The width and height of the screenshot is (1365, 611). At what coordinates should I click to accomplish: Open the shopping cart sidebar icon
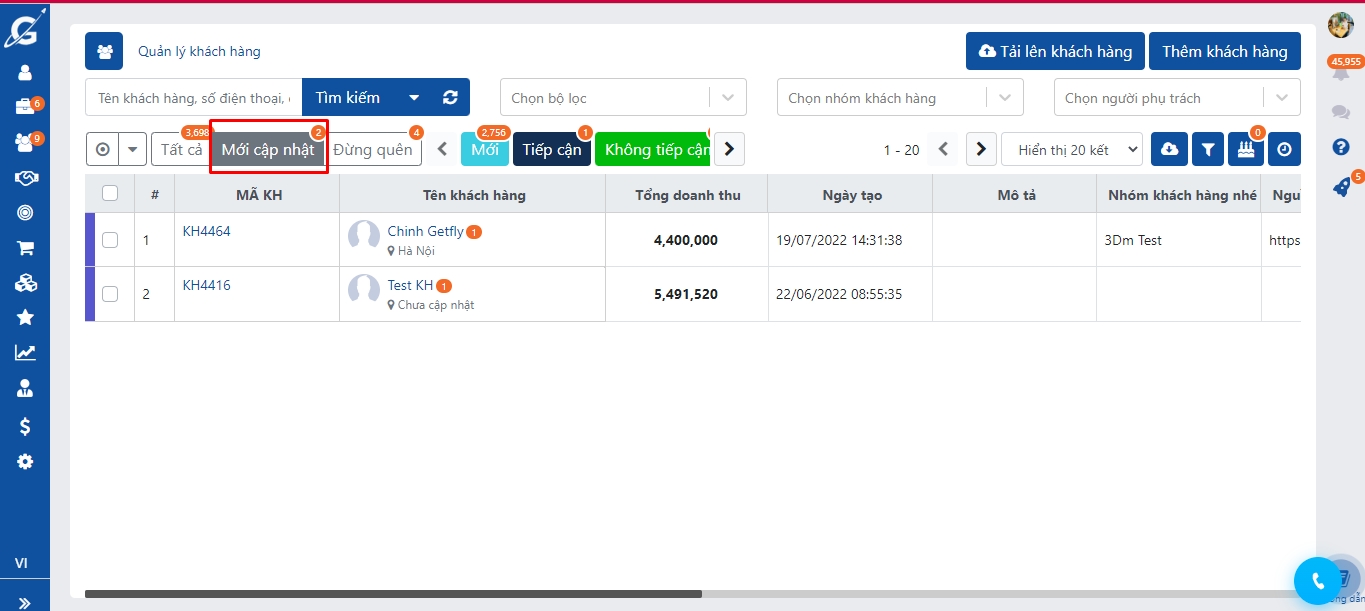click(x=25, y=248)
